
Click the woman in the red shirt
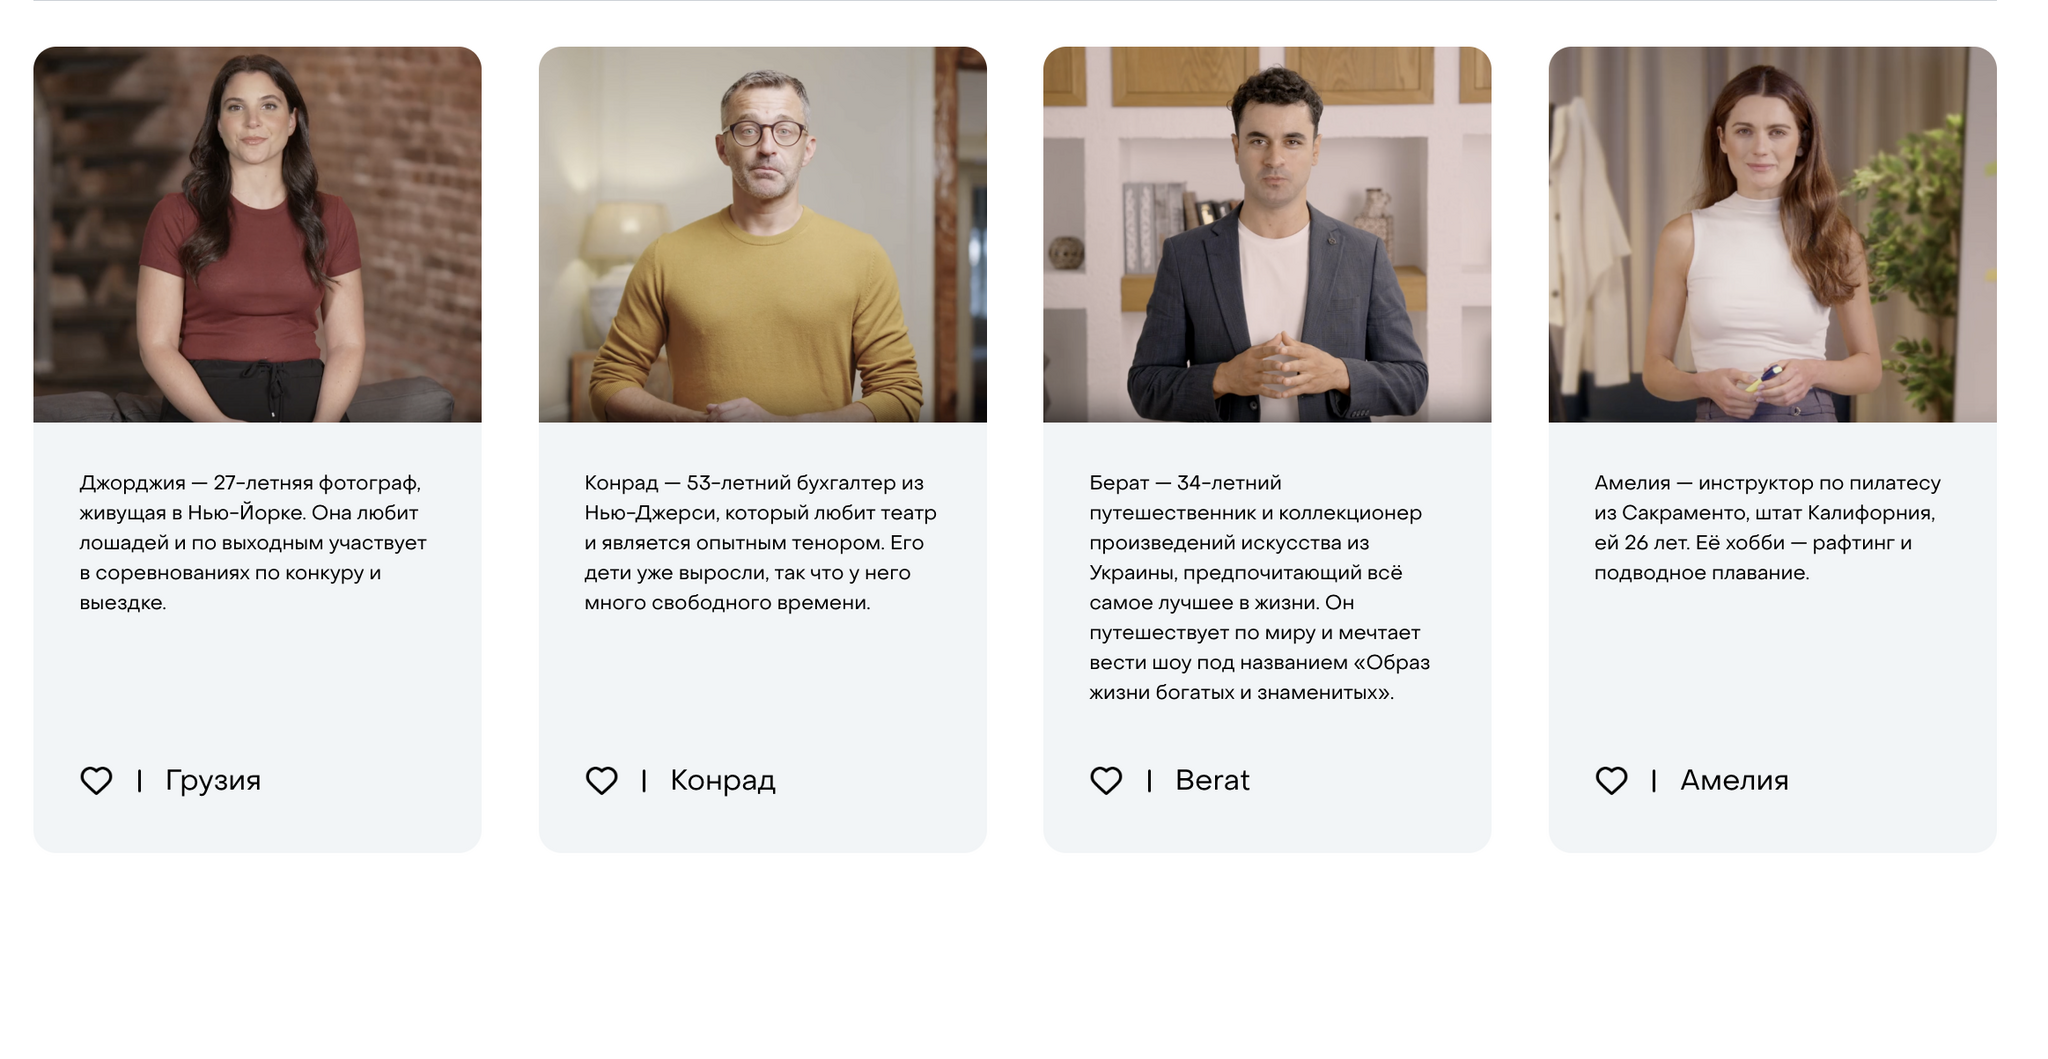252,240
